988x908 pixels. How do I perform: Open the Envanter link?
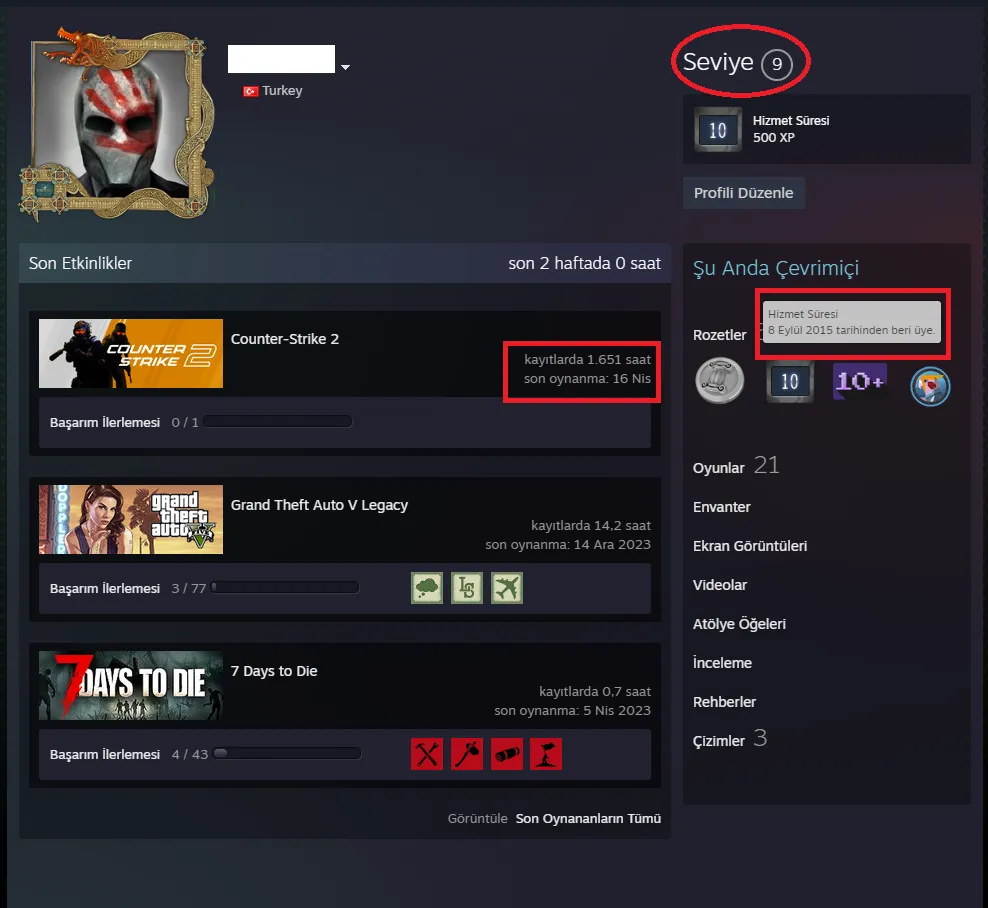tap(721, 507)
